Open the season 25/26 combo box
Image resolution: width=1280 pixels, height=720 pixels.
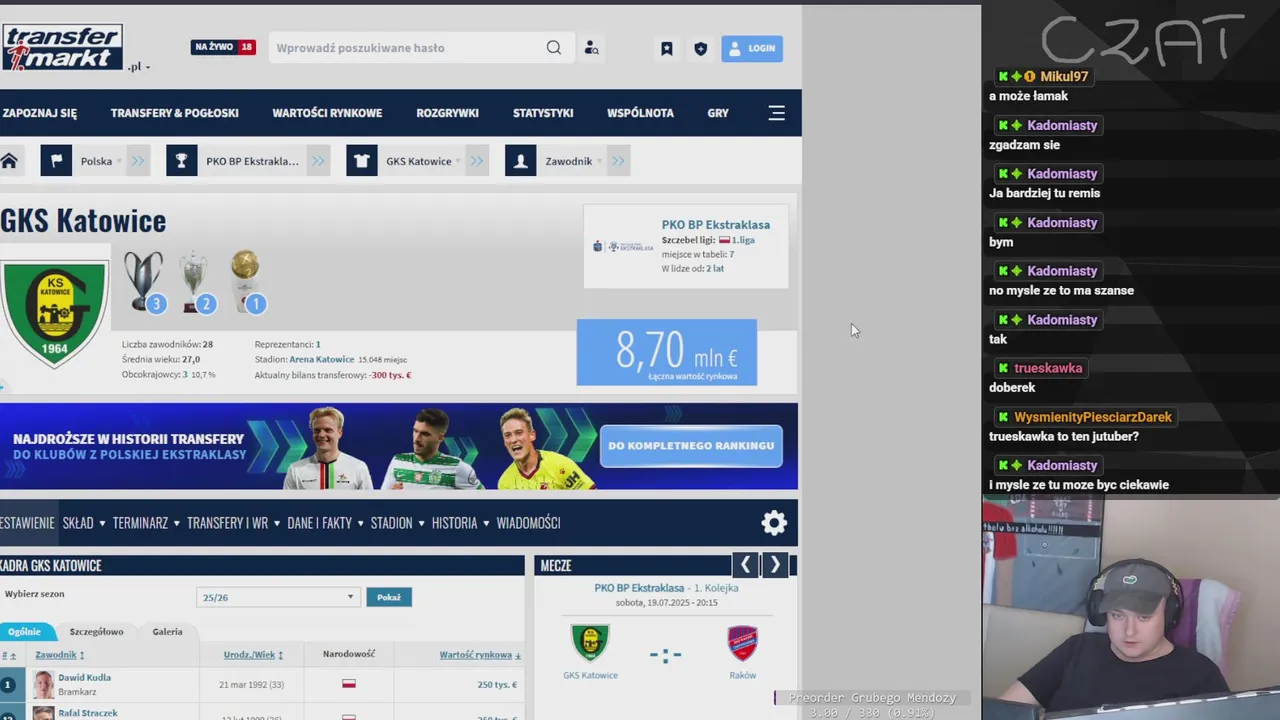point(278,597)
